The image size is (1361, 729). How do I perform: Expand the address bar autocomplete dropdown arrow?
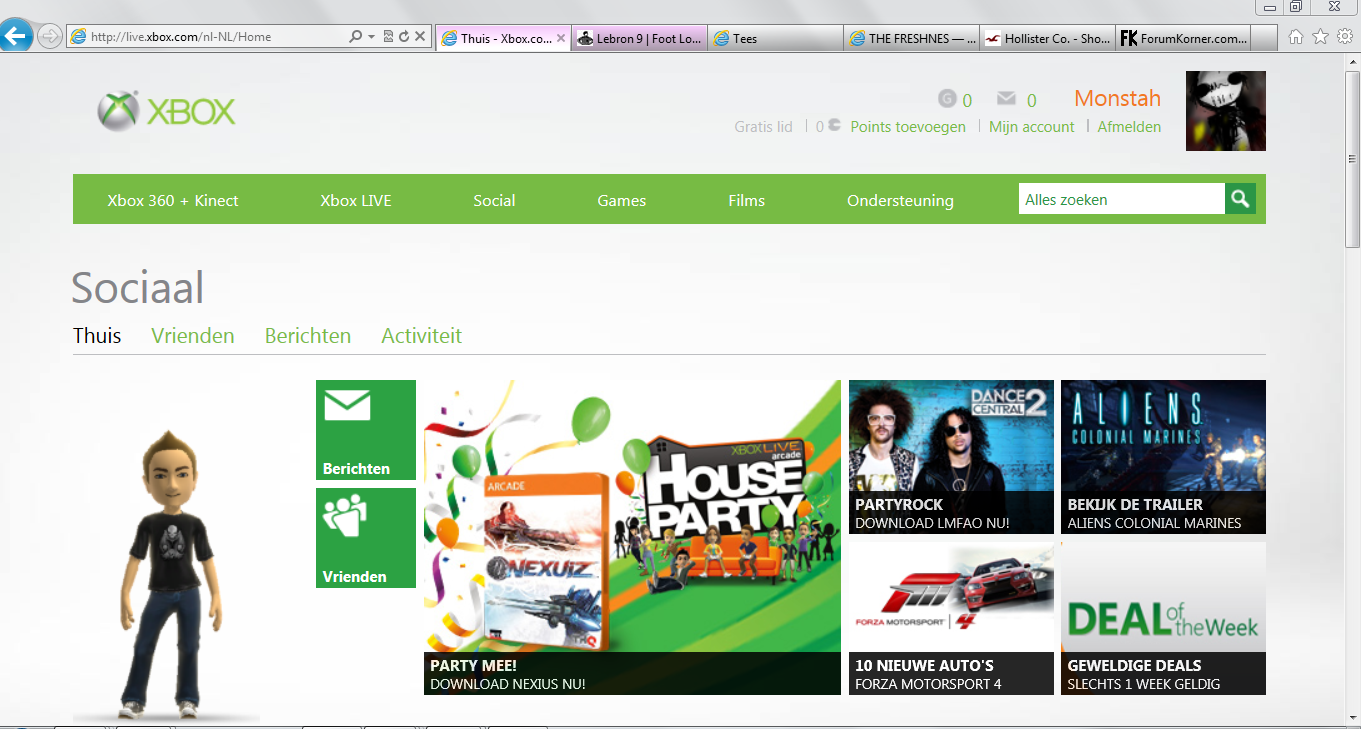[x=371, y=37]
